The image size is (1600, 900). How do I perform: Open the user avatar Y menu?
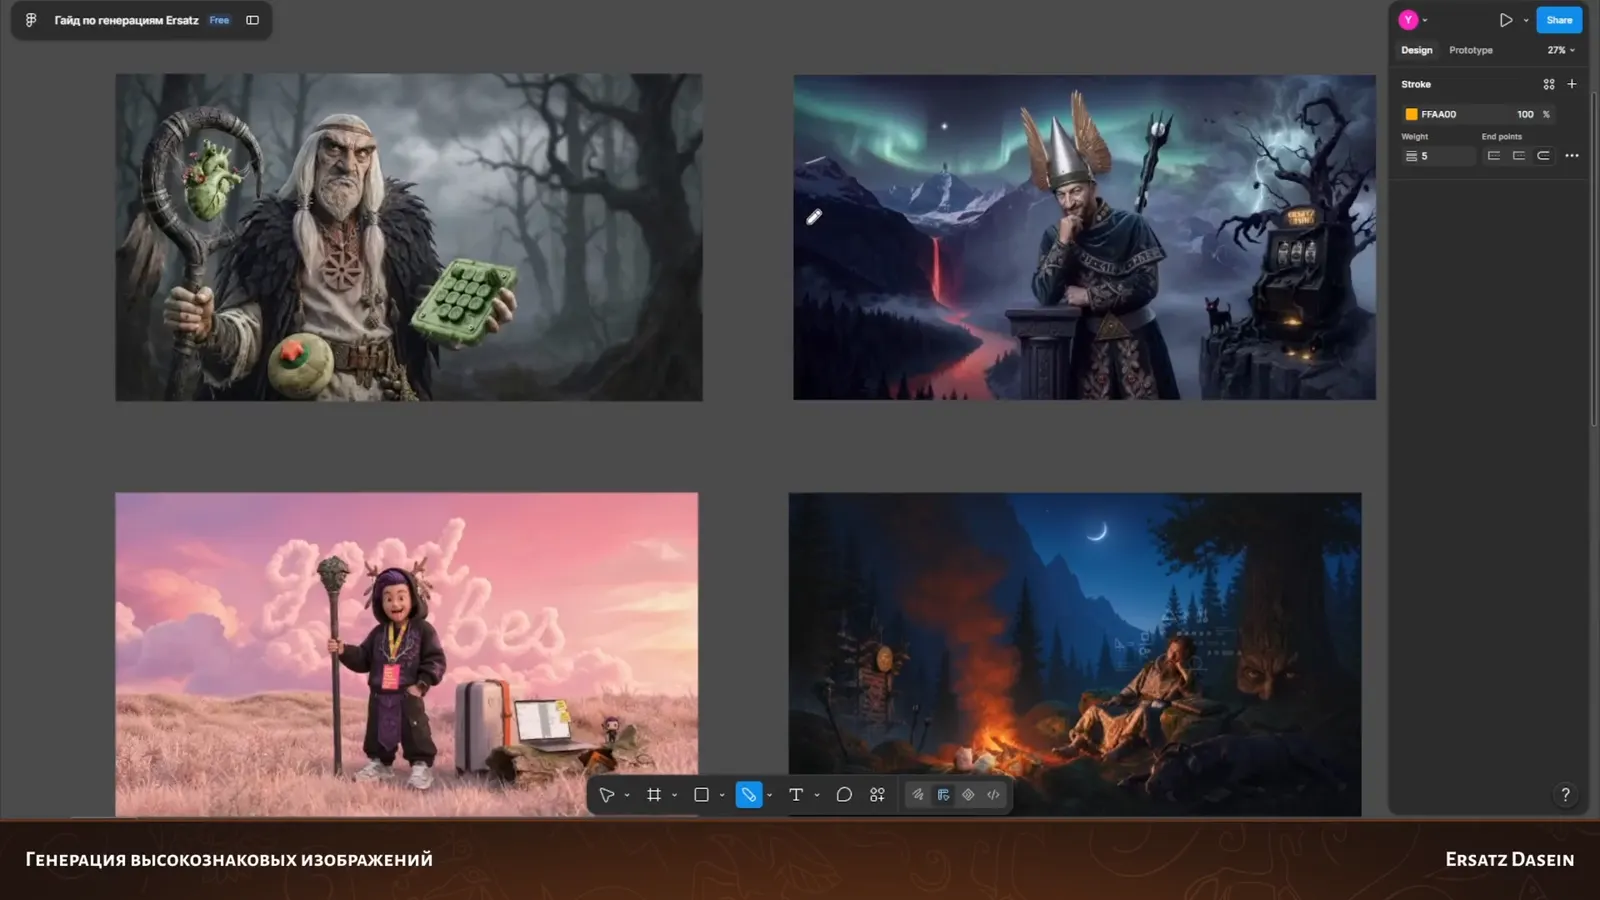(x=1408, y=20)
